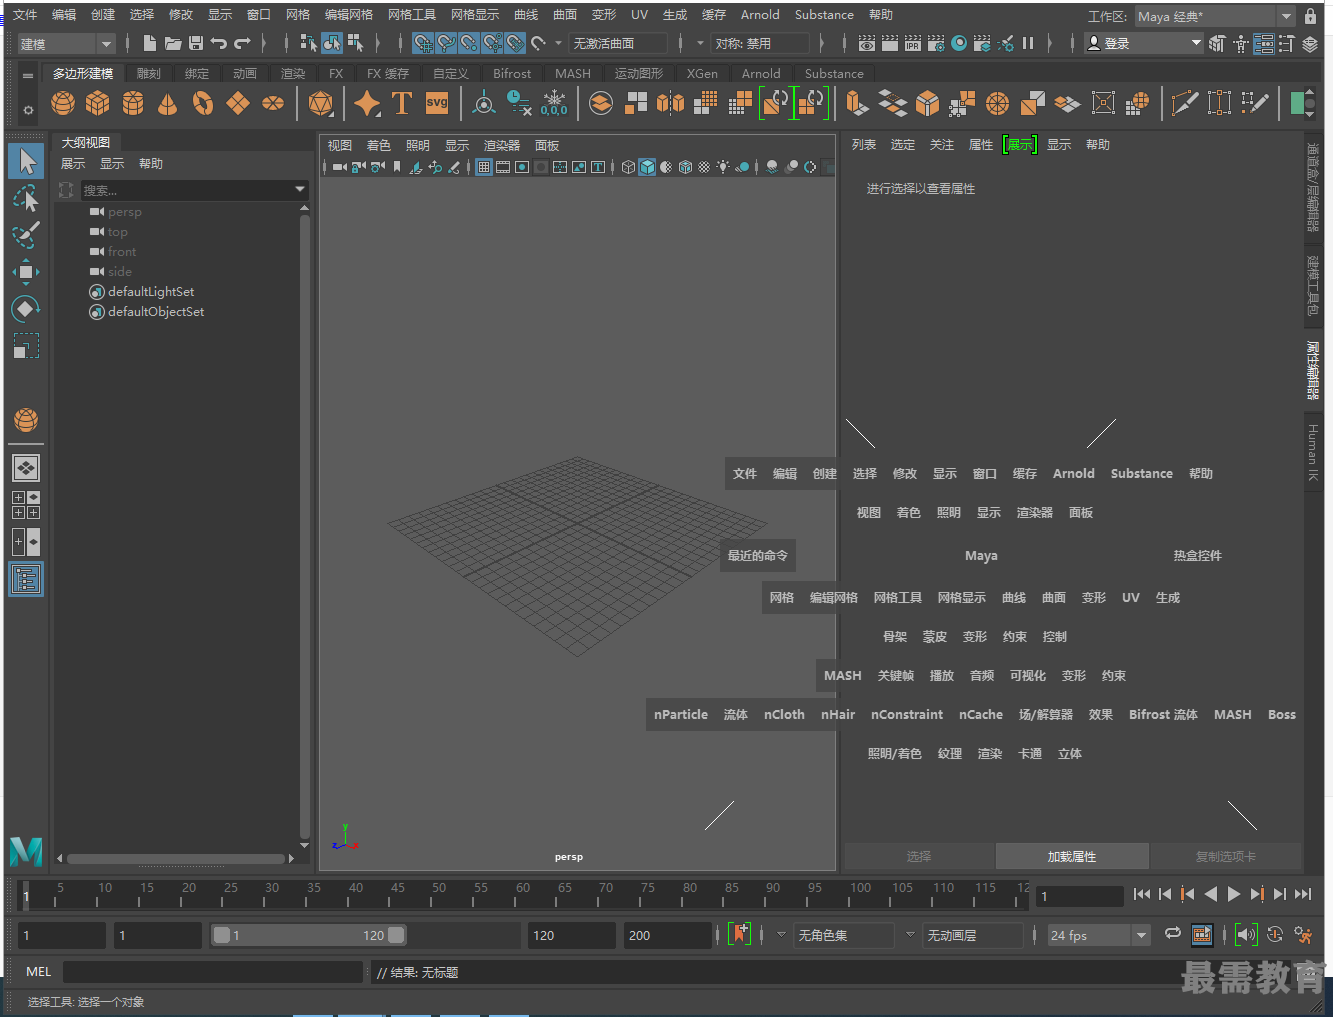Image resolution: width=1333 pixels, height=1017 pixels.
Task: Open the 无激活曲面 live surface field
Action: coord(617,43)
